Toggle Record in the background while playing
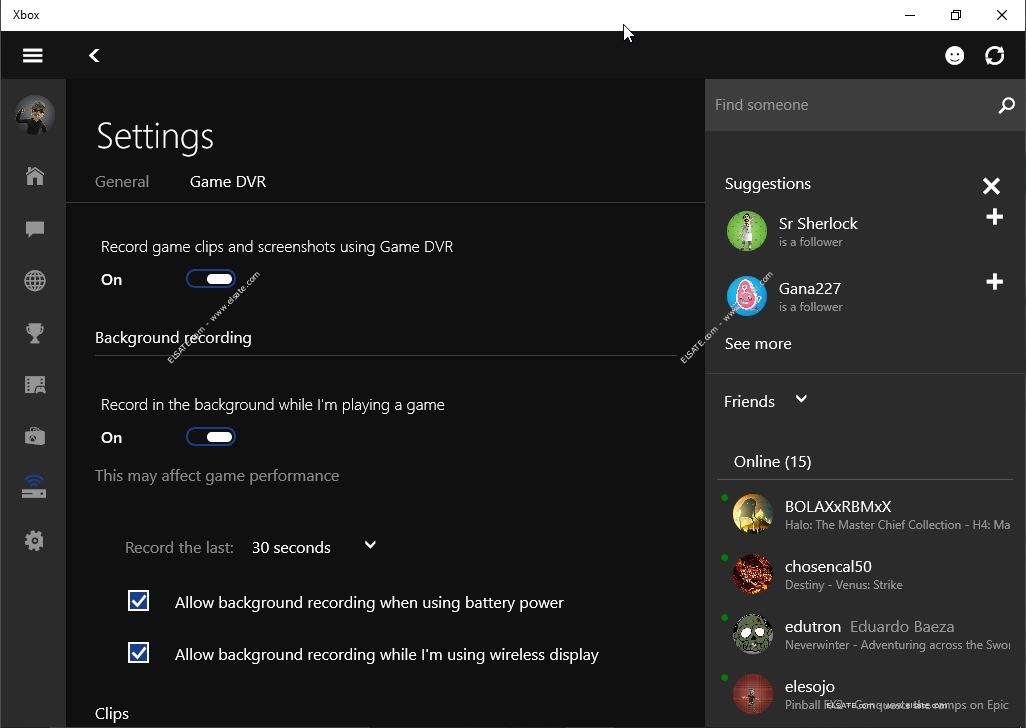Viewport: 1026px width, 728px height. [x=211, y=437]
